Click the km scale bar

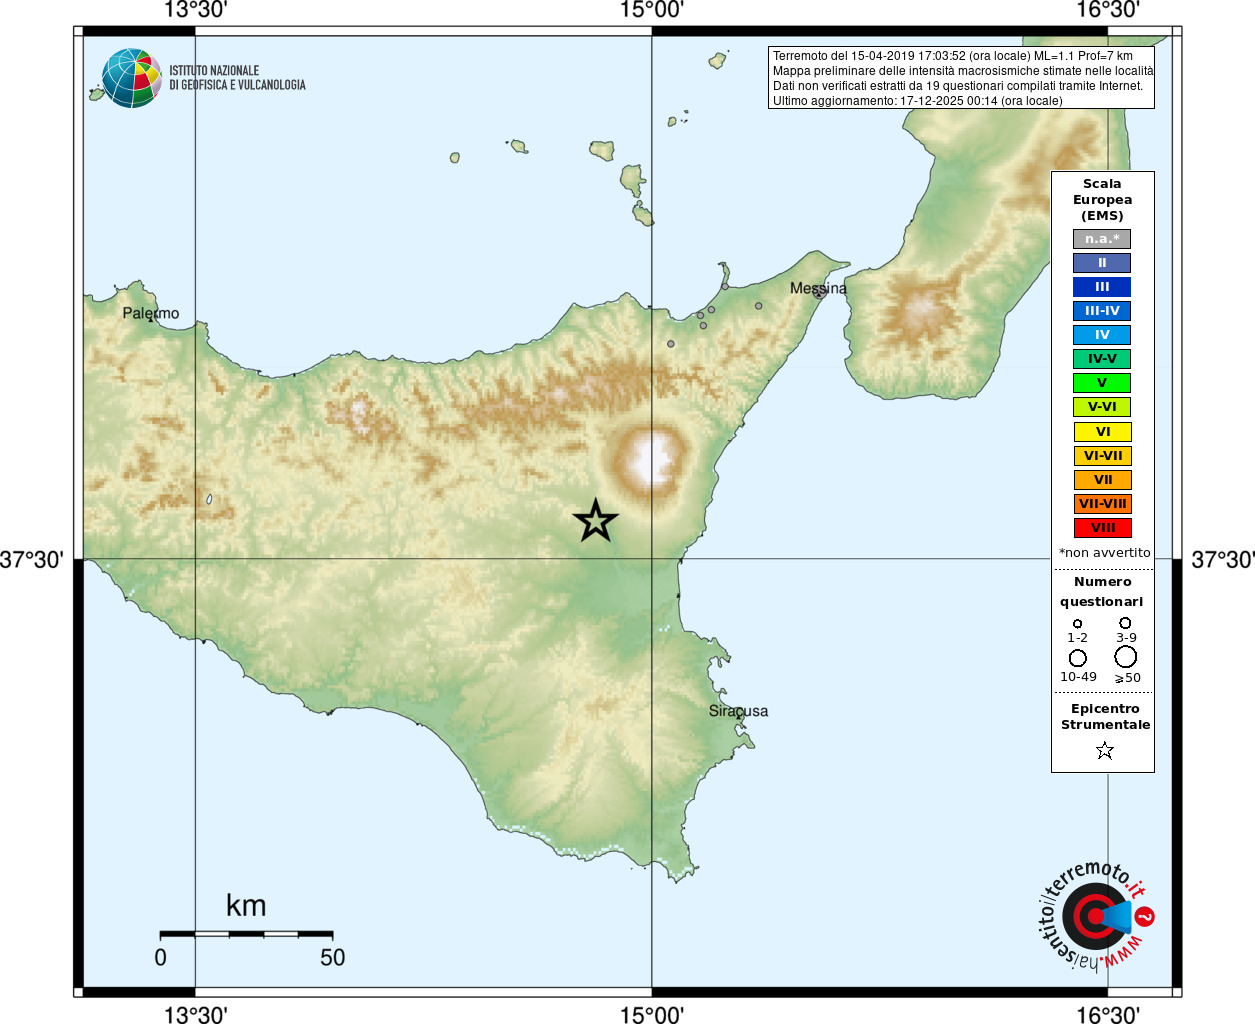(246, 934)
